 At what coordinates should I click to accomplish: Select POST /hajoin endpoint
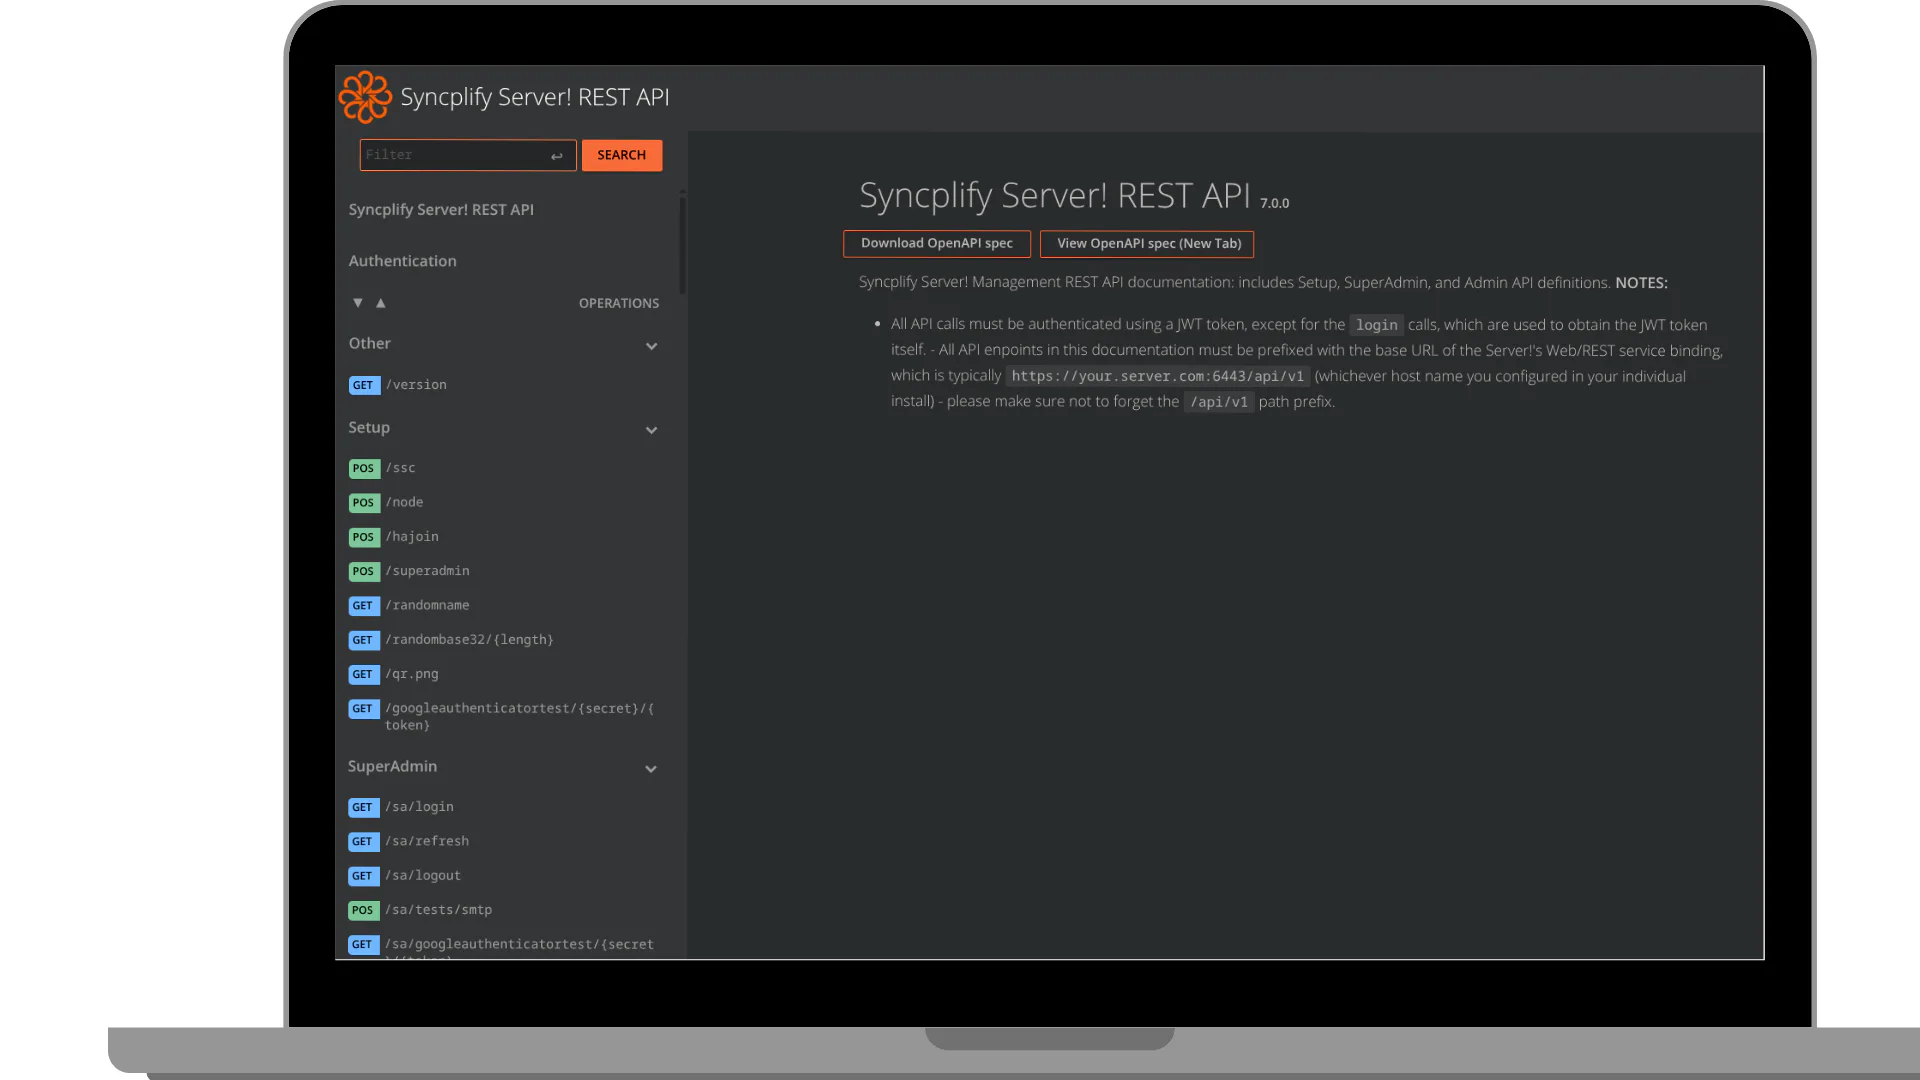coord(394,537)
